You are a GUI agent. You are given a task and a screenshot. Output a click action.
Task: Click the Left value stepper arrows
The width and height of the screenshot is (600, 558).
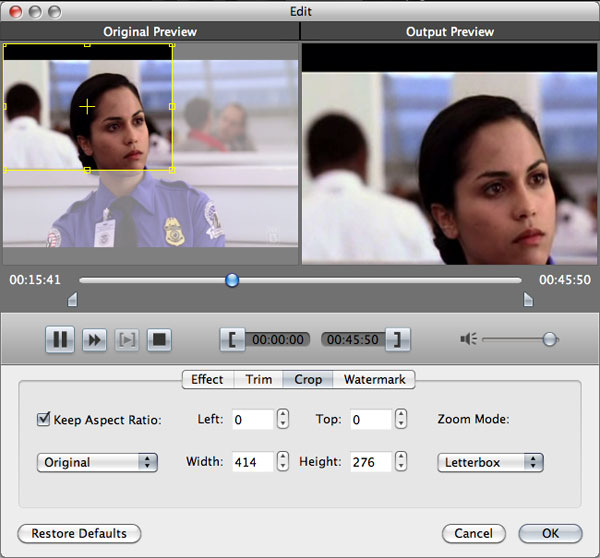283,420
